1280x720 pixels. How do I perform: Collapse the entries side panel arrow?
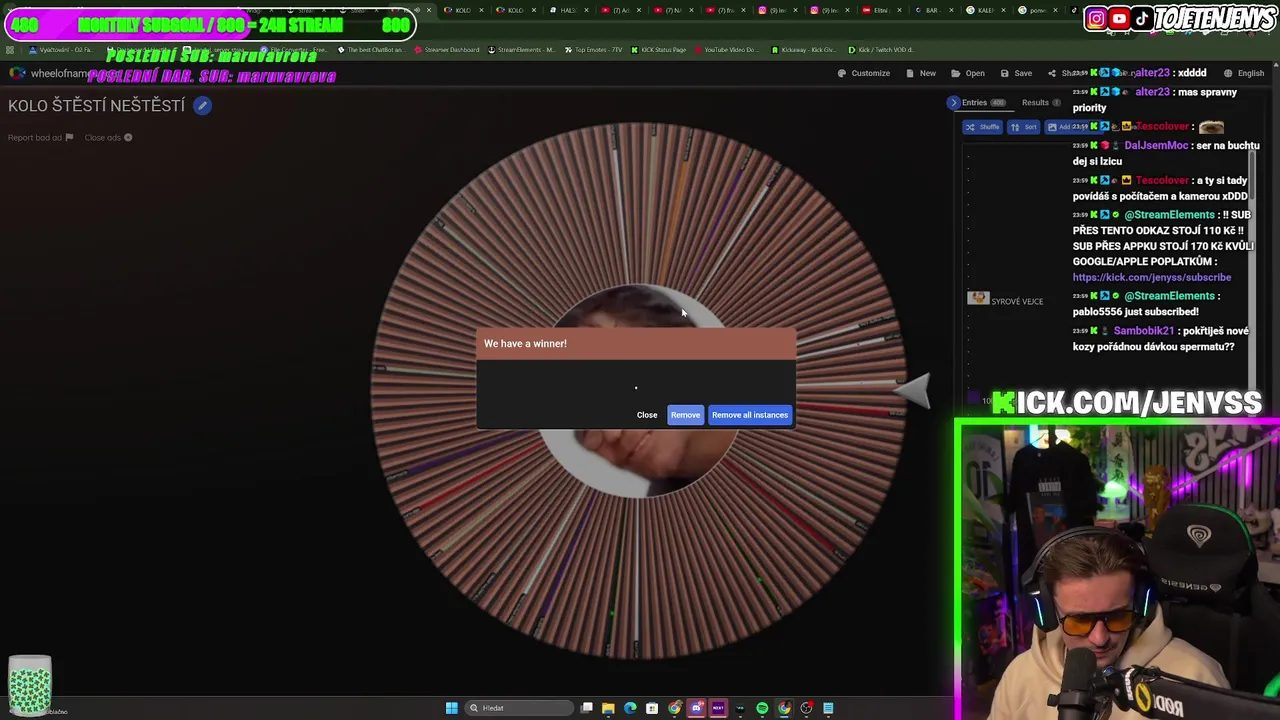[x=953, y=102]
